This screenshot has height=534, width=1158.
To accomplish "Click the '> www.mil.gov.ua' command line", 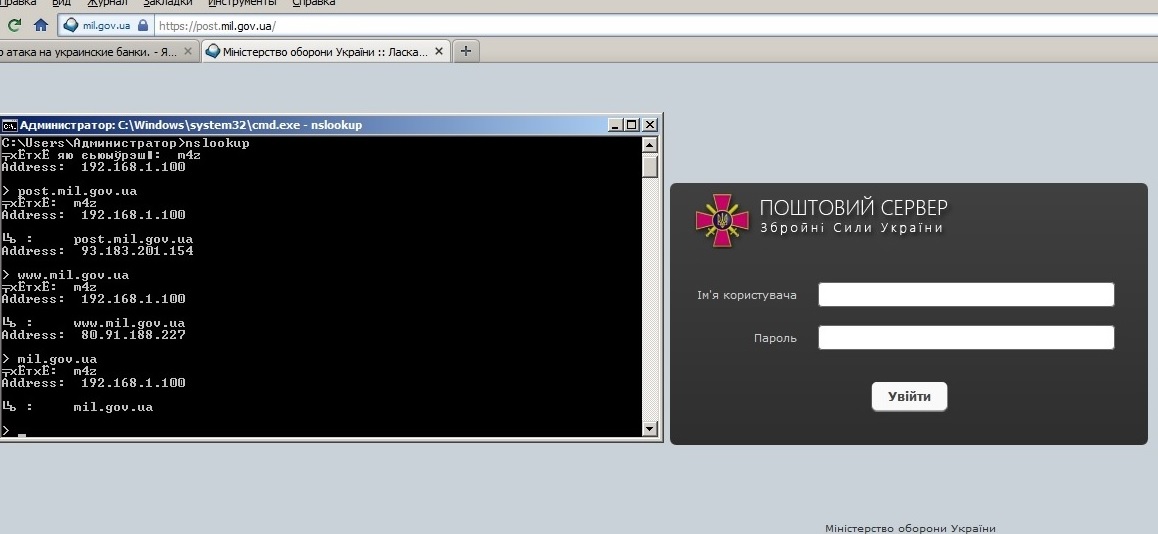I will click(x=66, y=275).
